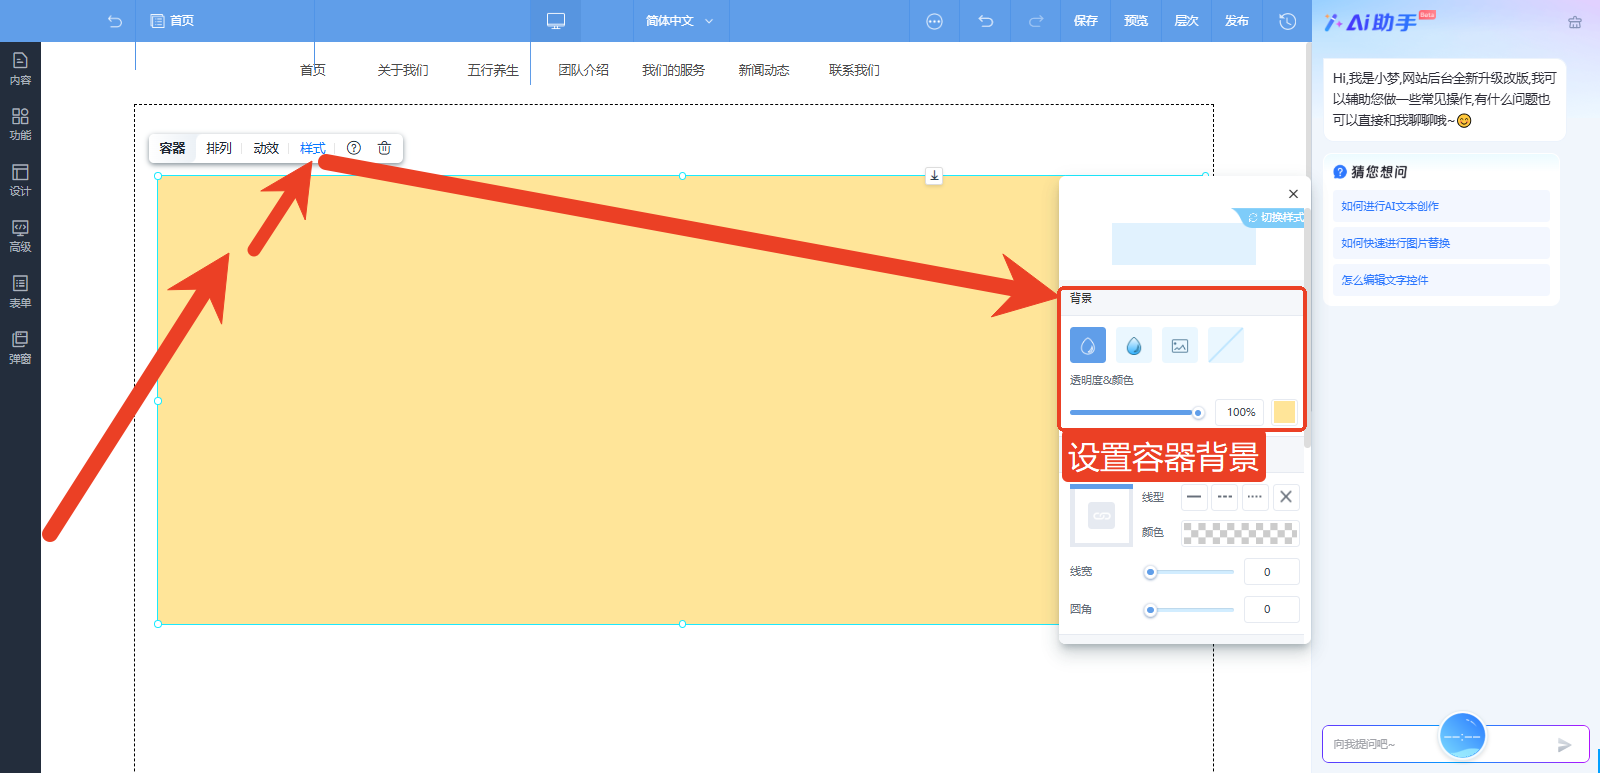Click the 保存 save button

[x=1085, y=21]
